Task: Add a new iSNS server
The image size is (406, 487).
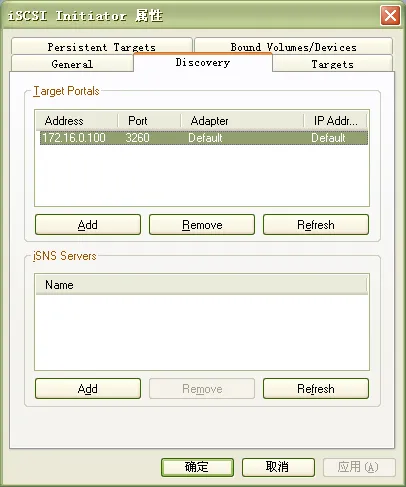Action: (88, 389)
